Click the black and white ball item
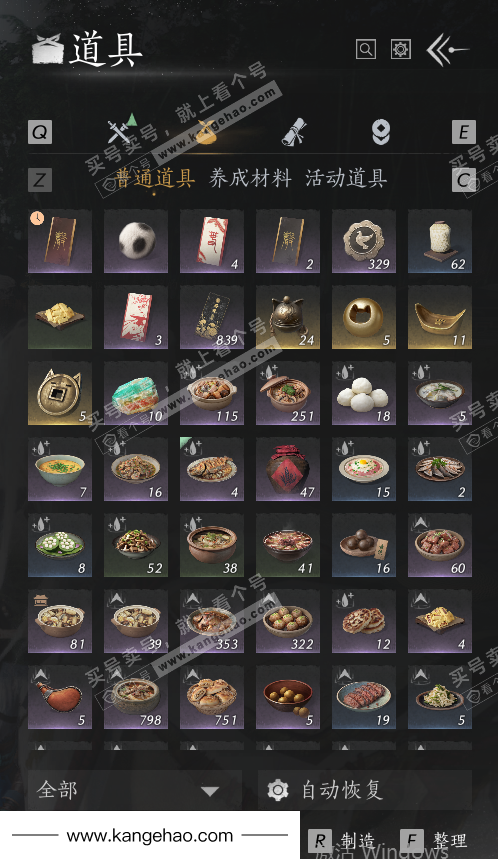The image size is (498, 859). point(136,241)
